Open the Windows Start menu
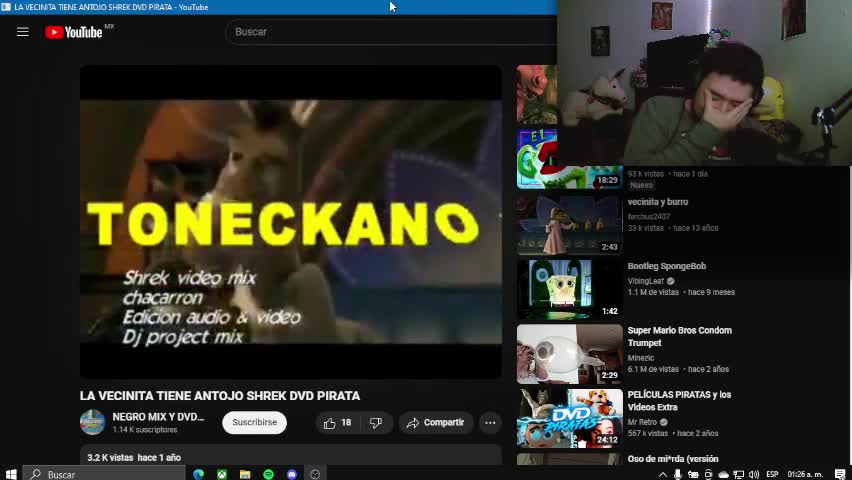The image size is (852, 480). pos(11,474)
